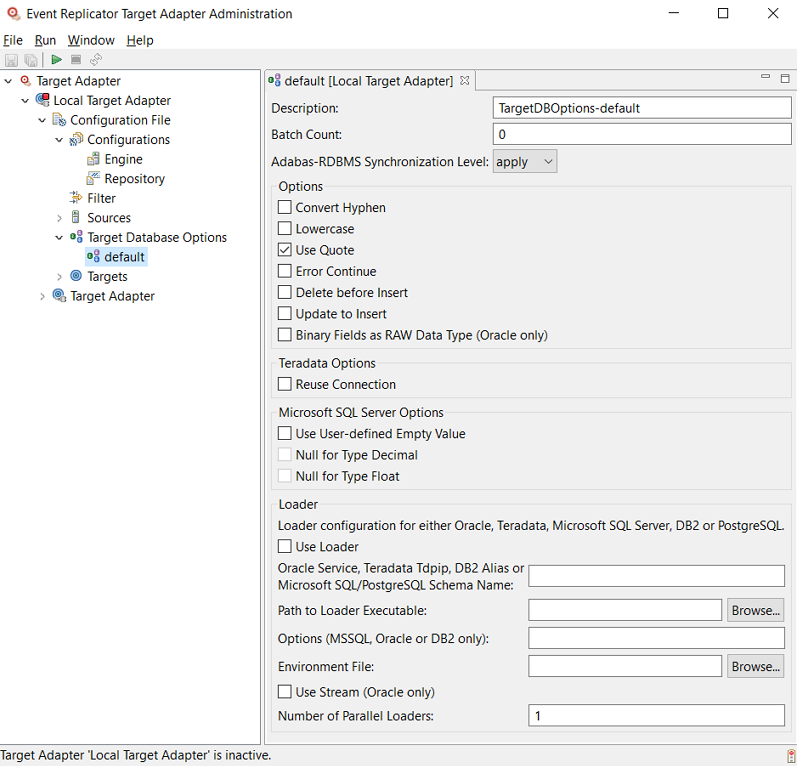The width and height of the screenshot is (797, 766).
Task: Enable the Convert Hyphen checkbox
Action: (x=285, y=208)
